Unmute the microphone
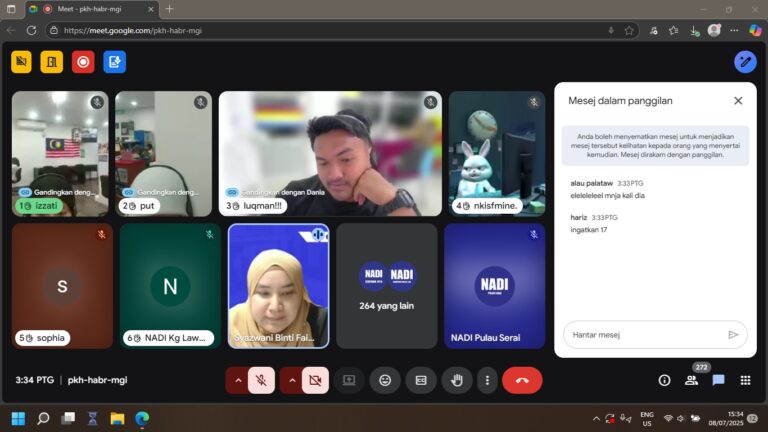This screenshot has width=768, height=432. click(x=261, y=380)
